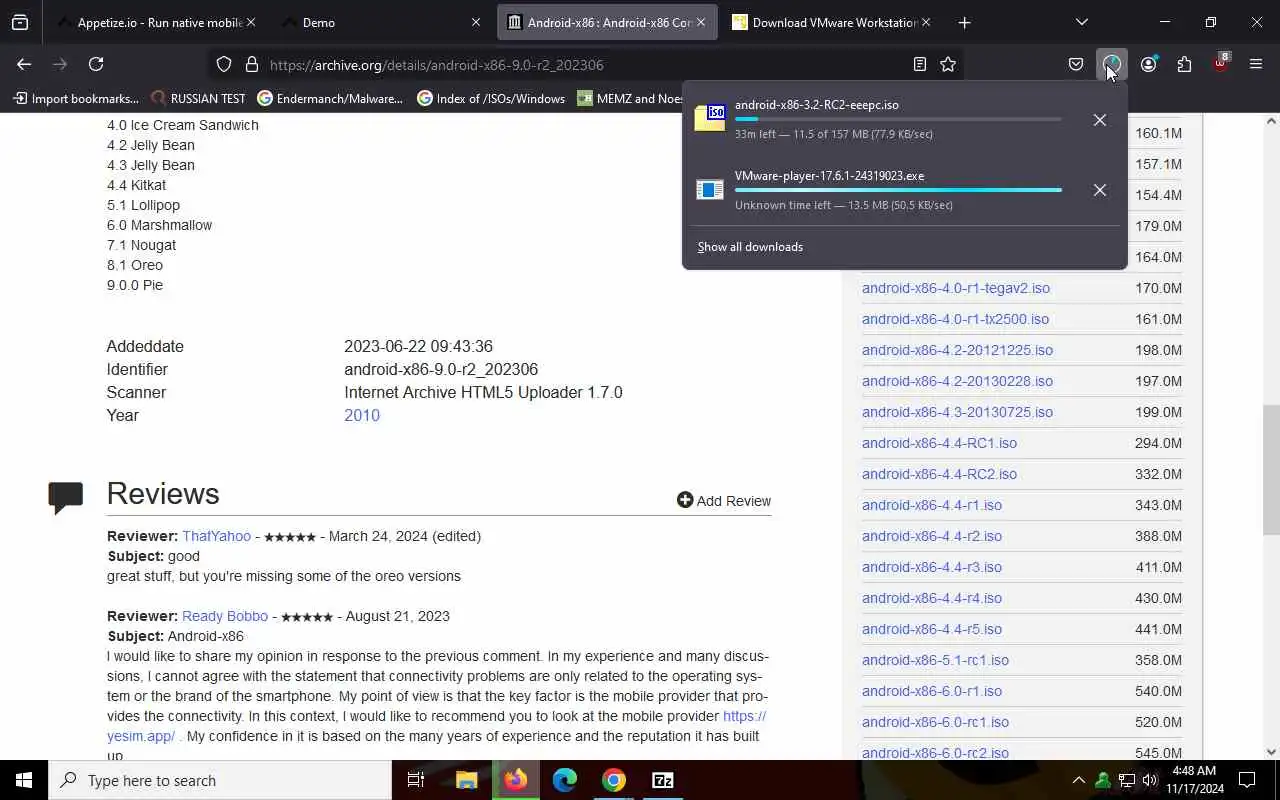Image resolution: width=1280 pixels, height=800 pixels.
Task: Click the padlock site info icon
Action: pos(252,64)
